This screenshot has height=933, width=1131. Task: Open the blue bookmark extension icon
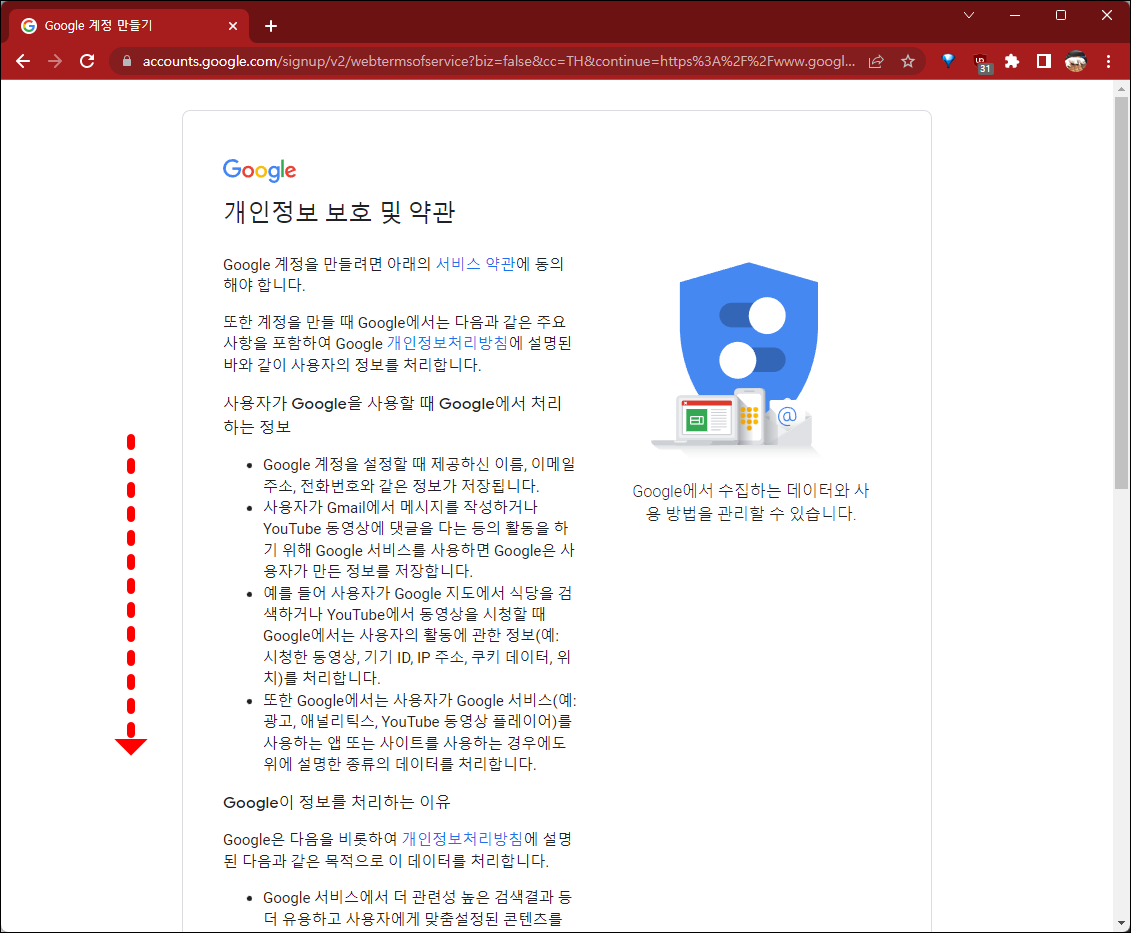(947, 61)
